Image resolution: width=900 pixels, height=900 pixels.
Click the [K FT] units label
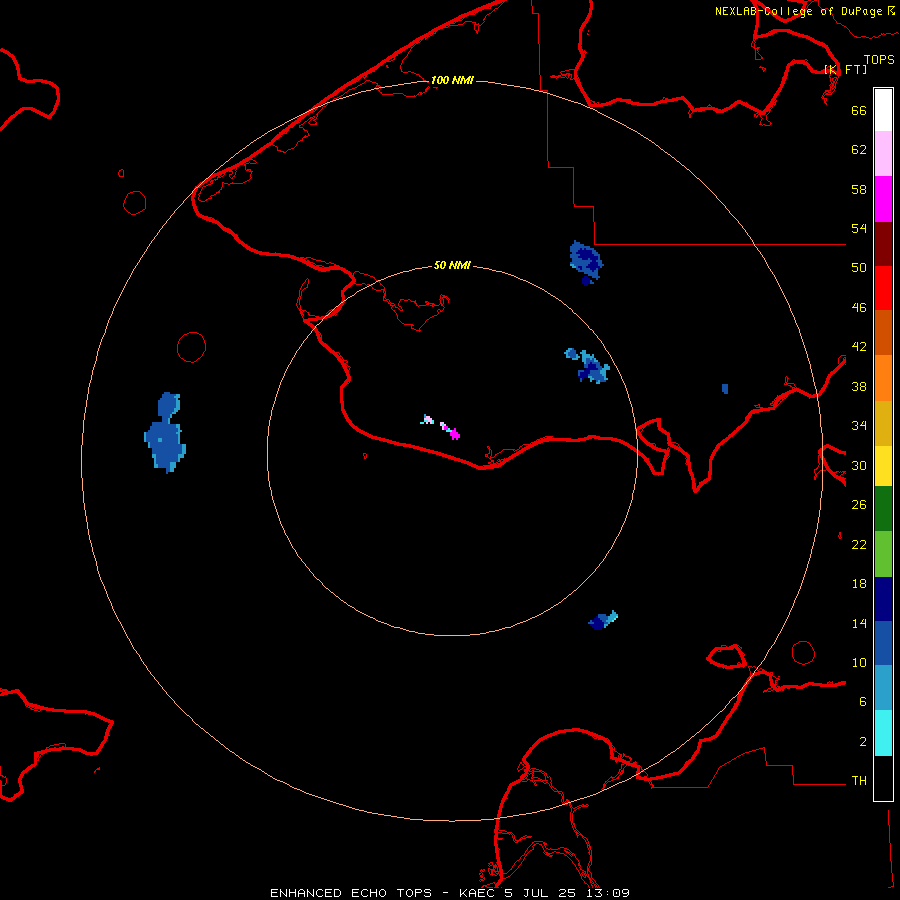pos(845,69)
